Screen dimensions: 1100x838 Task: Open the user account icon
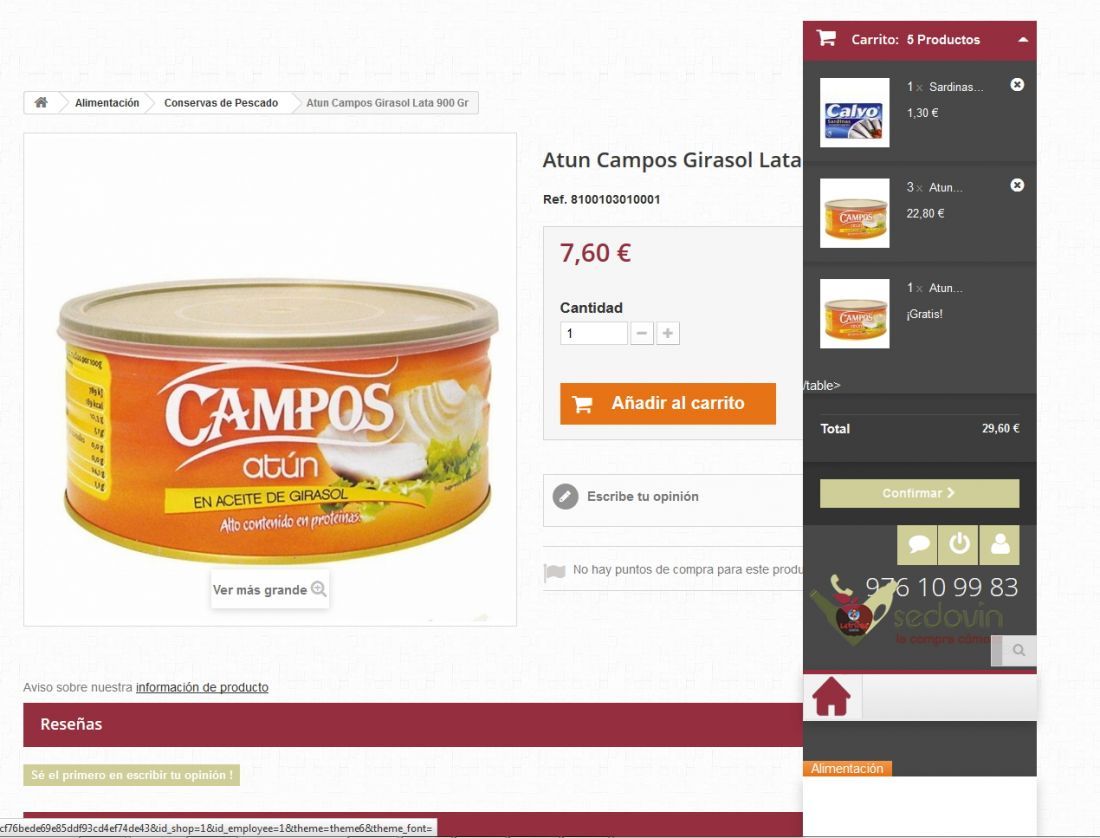click(1000, 544)
